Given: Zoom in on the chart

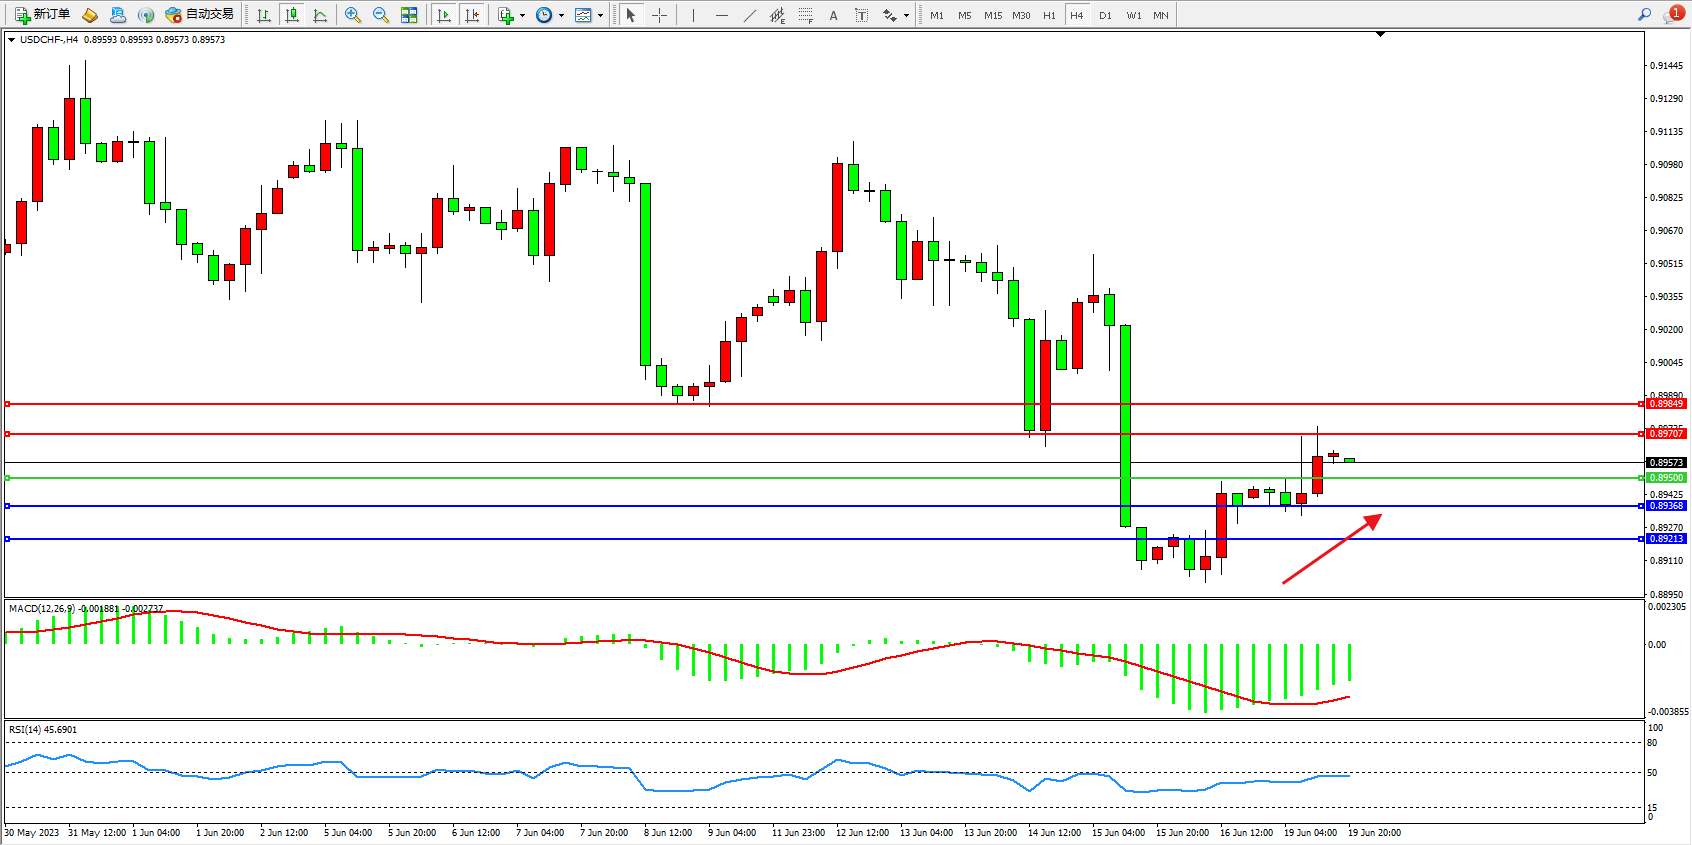Looking at the screenshot, I should (352, 15).
